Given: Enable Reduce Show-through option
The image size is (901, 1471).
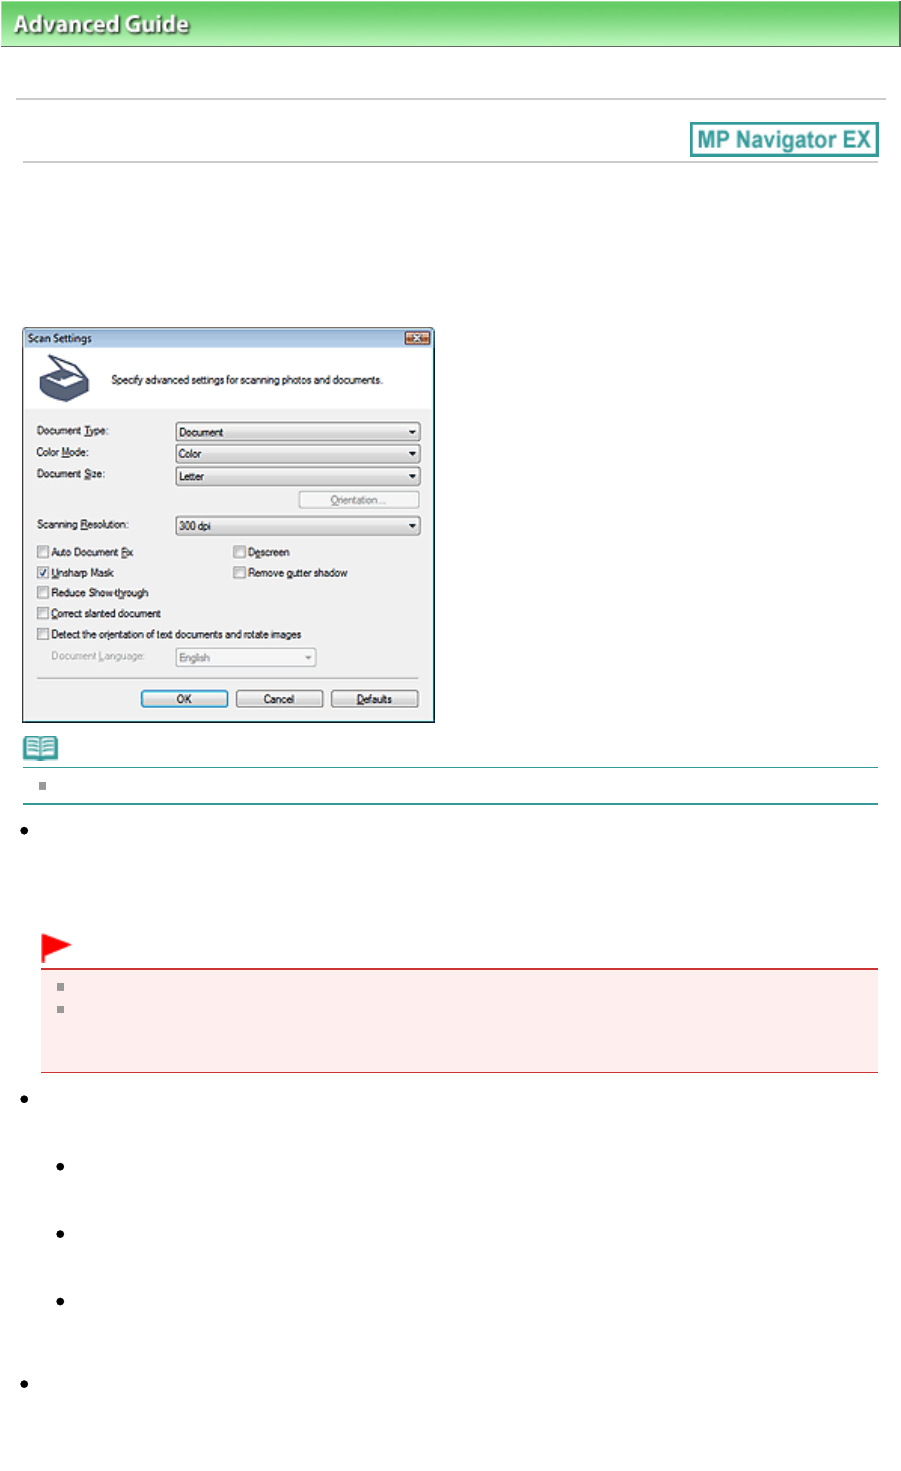Looking at the screenshot, I should tap(43, 593).
